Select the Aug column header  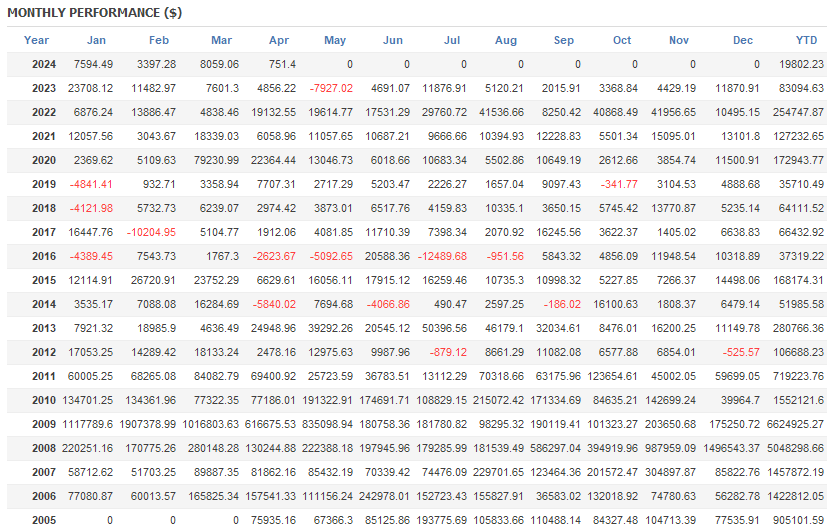coord(505,40)
